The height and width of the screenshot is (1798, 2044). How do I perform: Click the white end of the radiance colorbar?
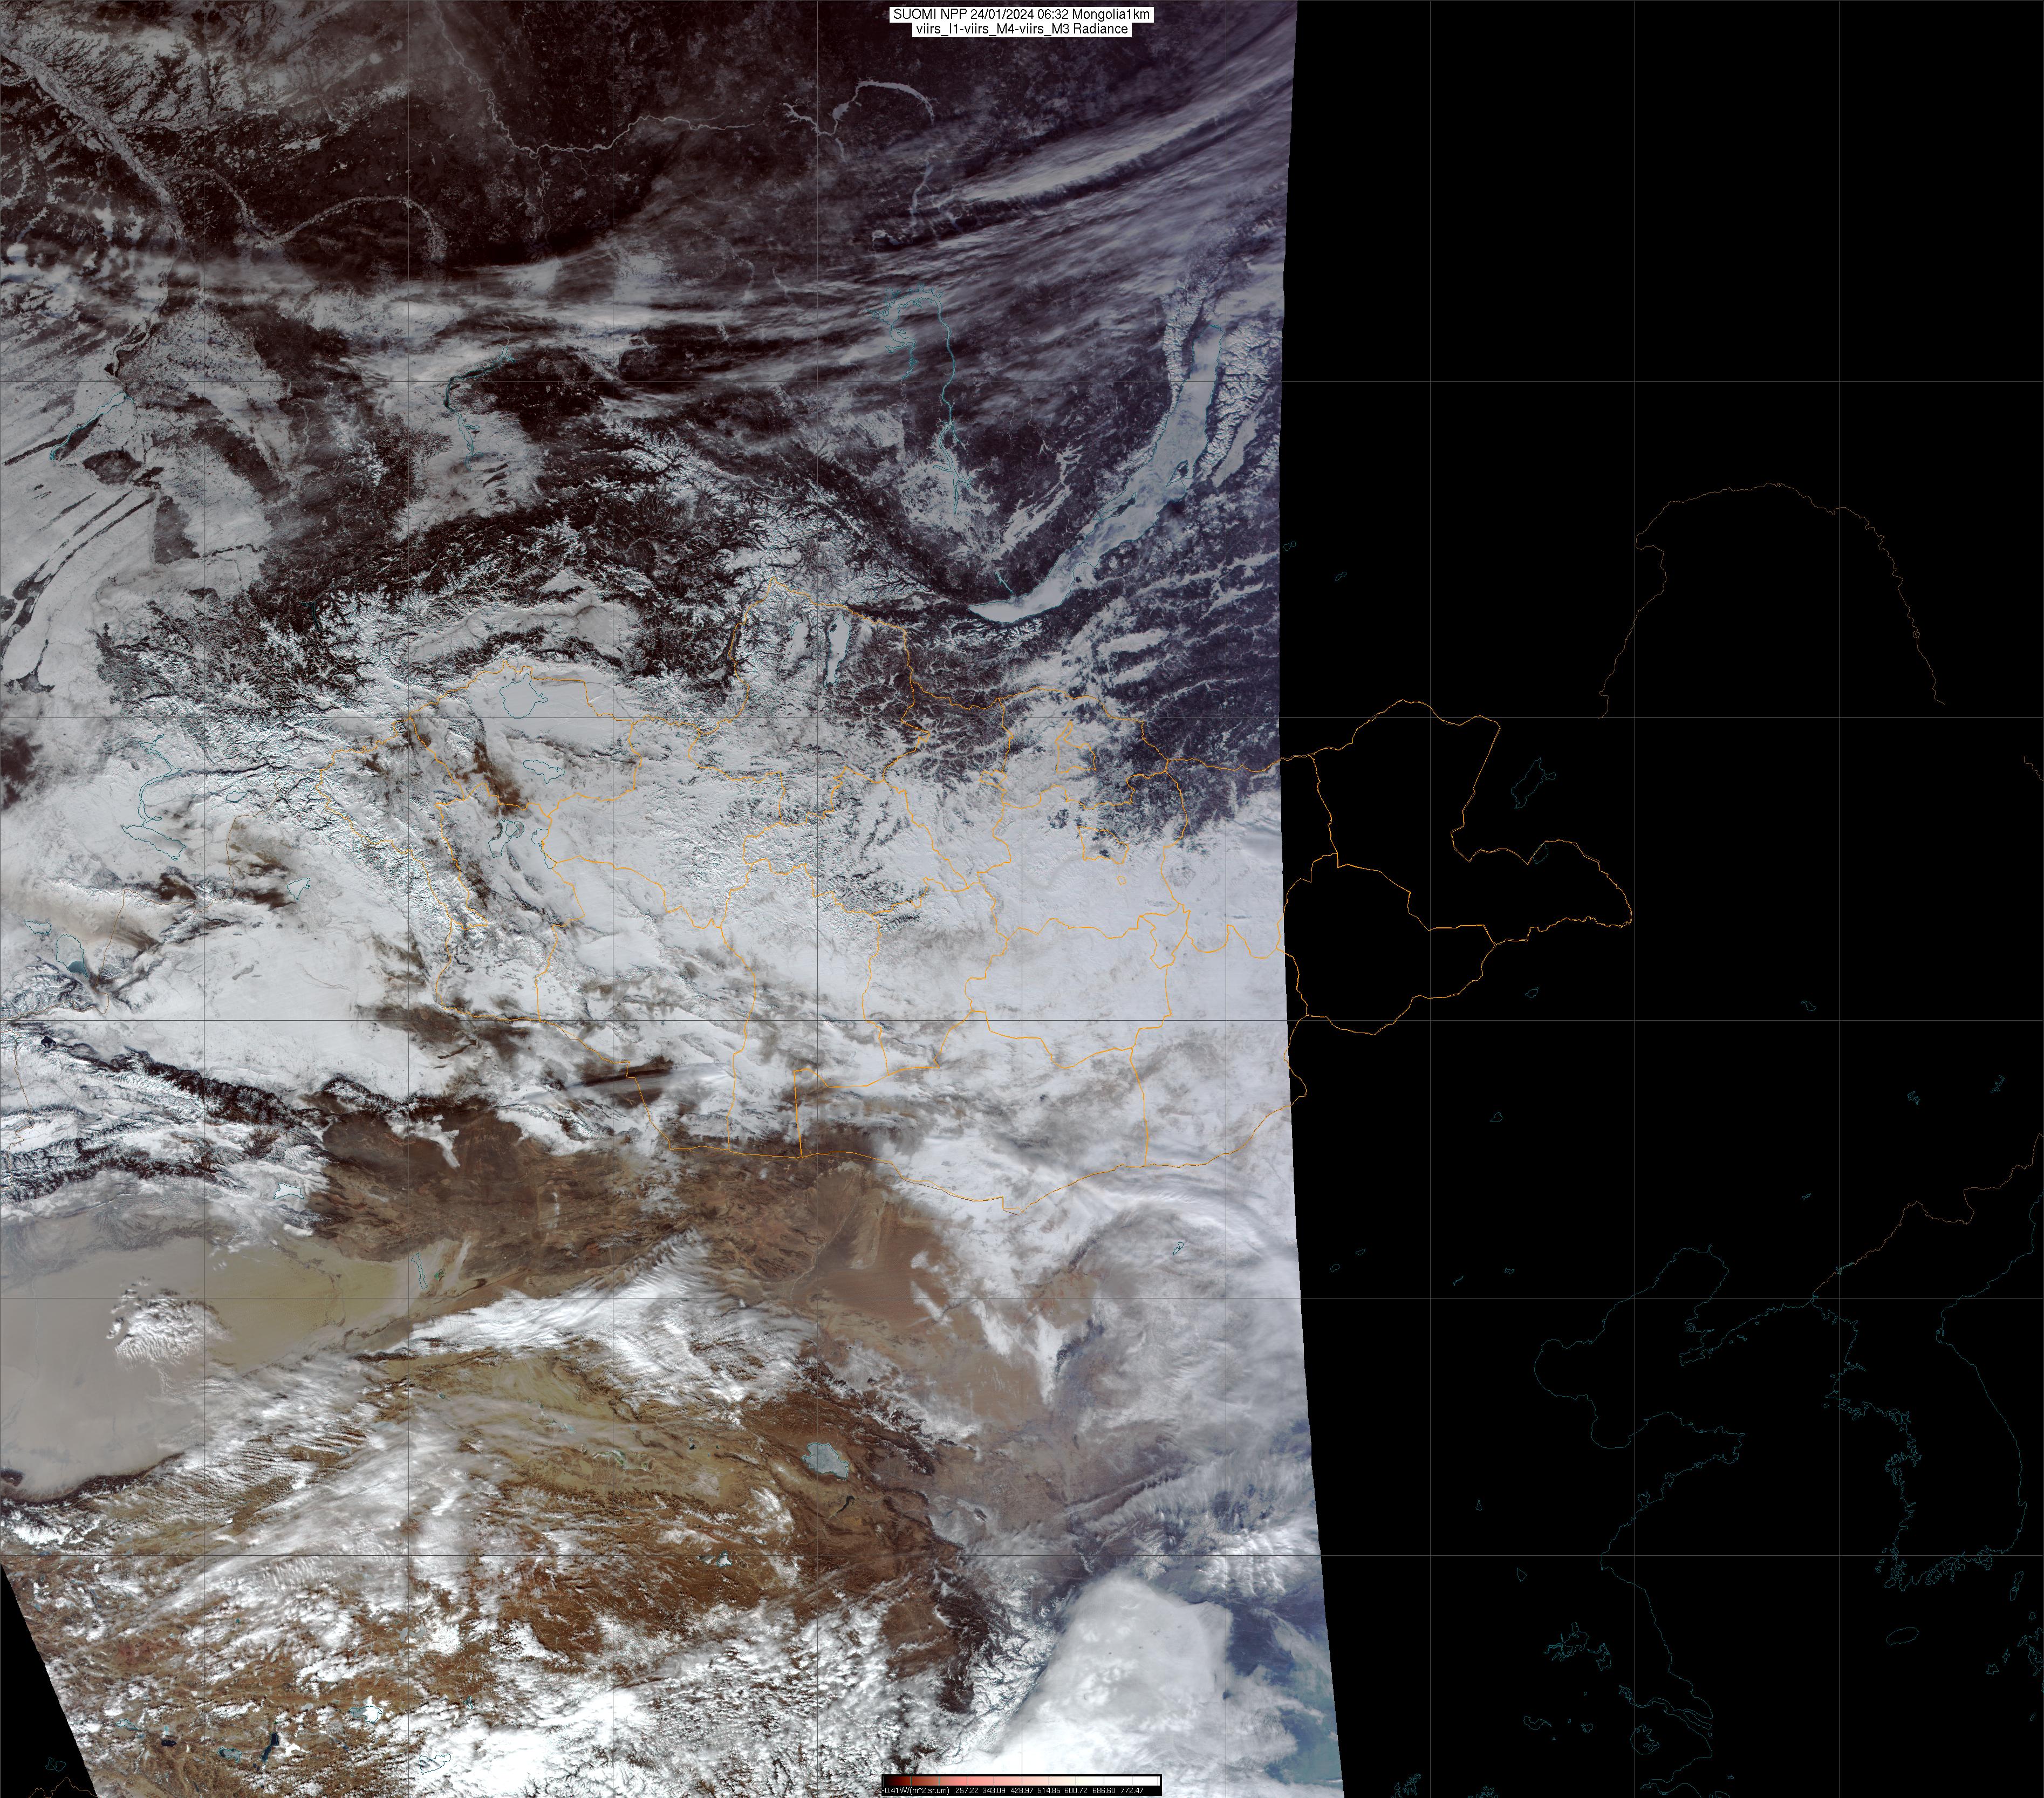pos(1145,1781)
